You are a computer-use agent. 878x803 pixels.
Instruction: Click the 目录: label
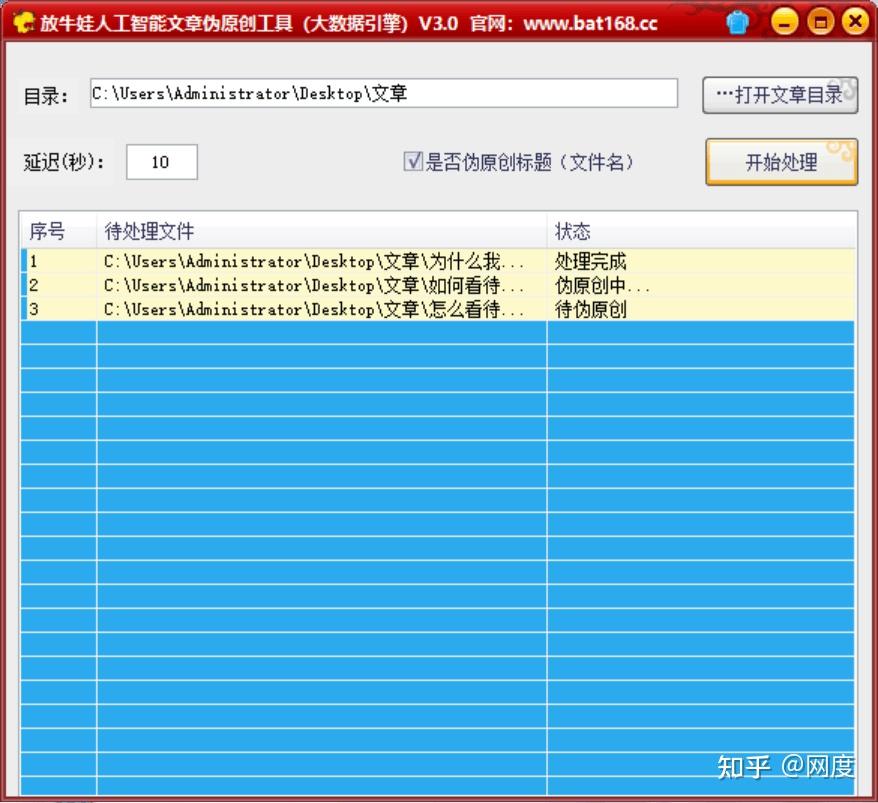pos(46,96)
